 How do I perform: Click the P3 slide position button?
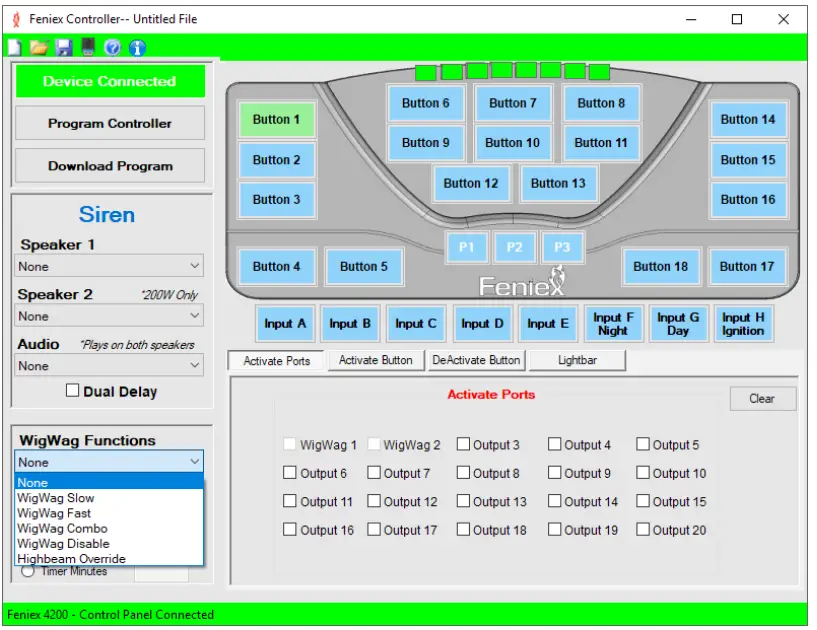[x=562, y=247]
